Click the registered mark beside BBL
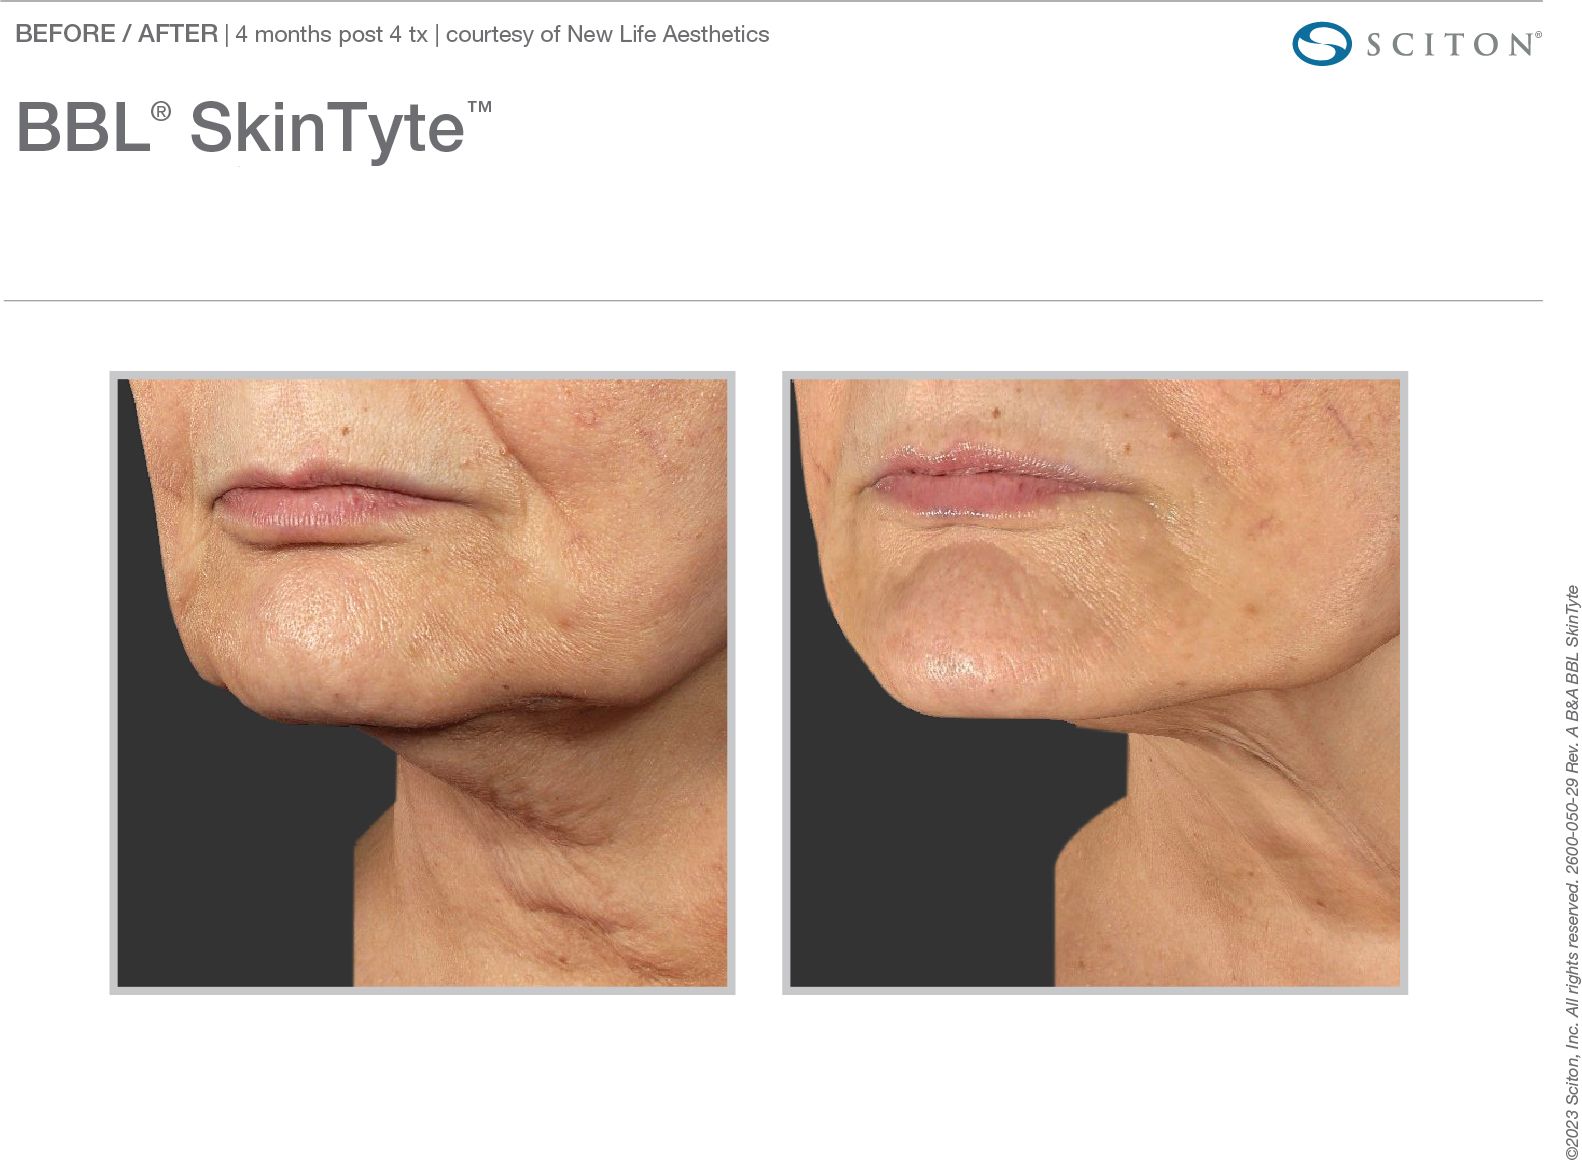 coord(161,111)
